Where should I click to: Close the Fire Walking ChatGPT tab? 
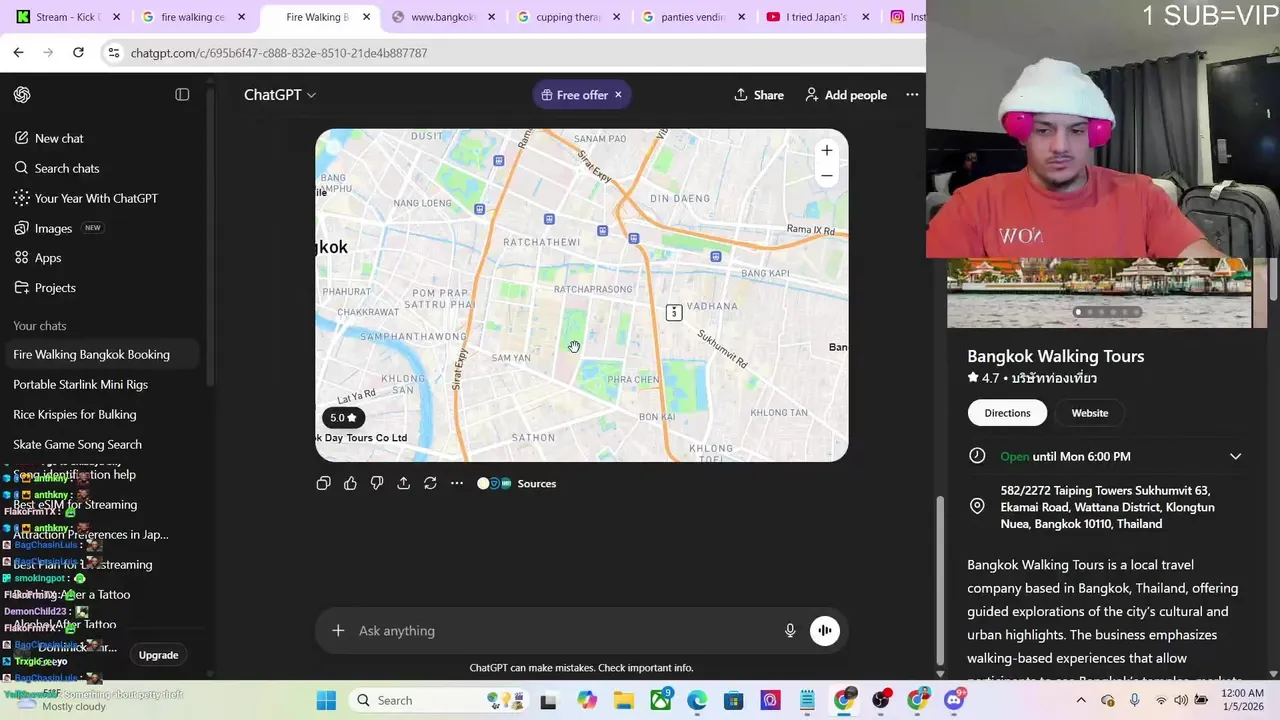[x=367, y=17]
